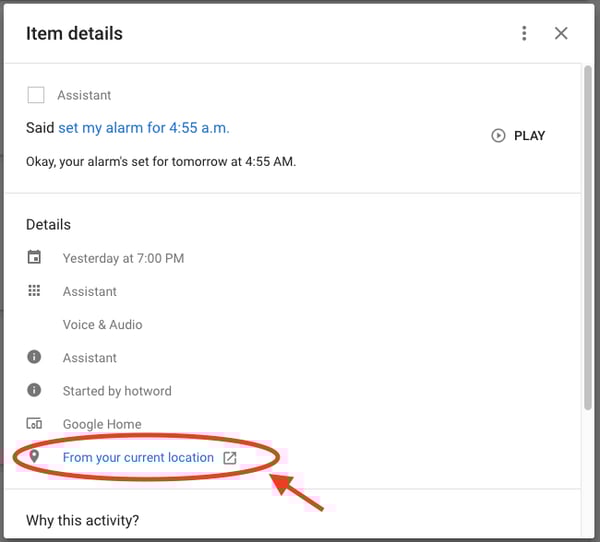Follow the 'From your current location' link

tap(138, 457)
